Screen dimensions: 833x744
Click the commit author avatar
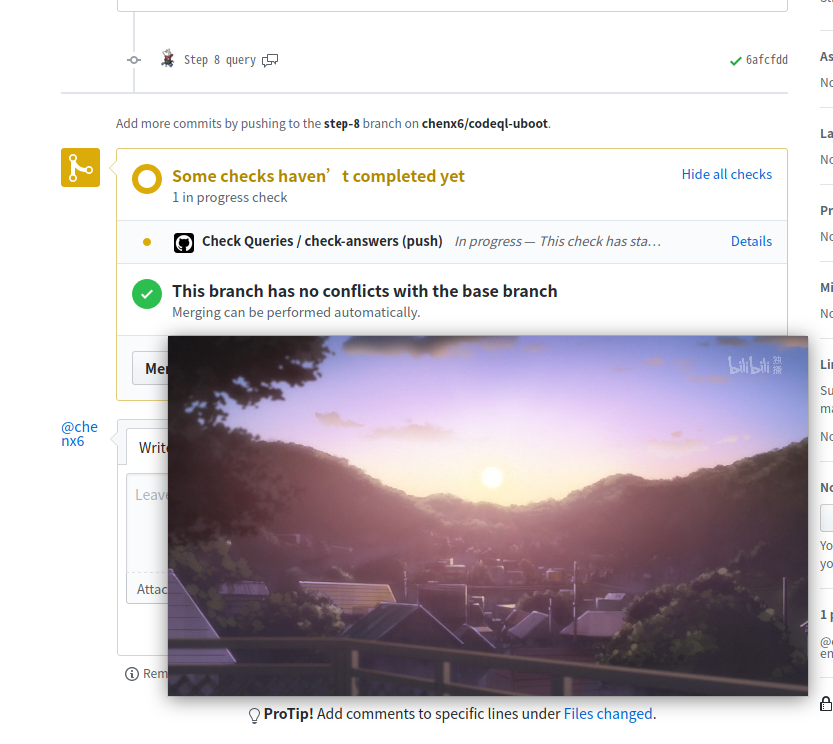(x=168, y=58)
